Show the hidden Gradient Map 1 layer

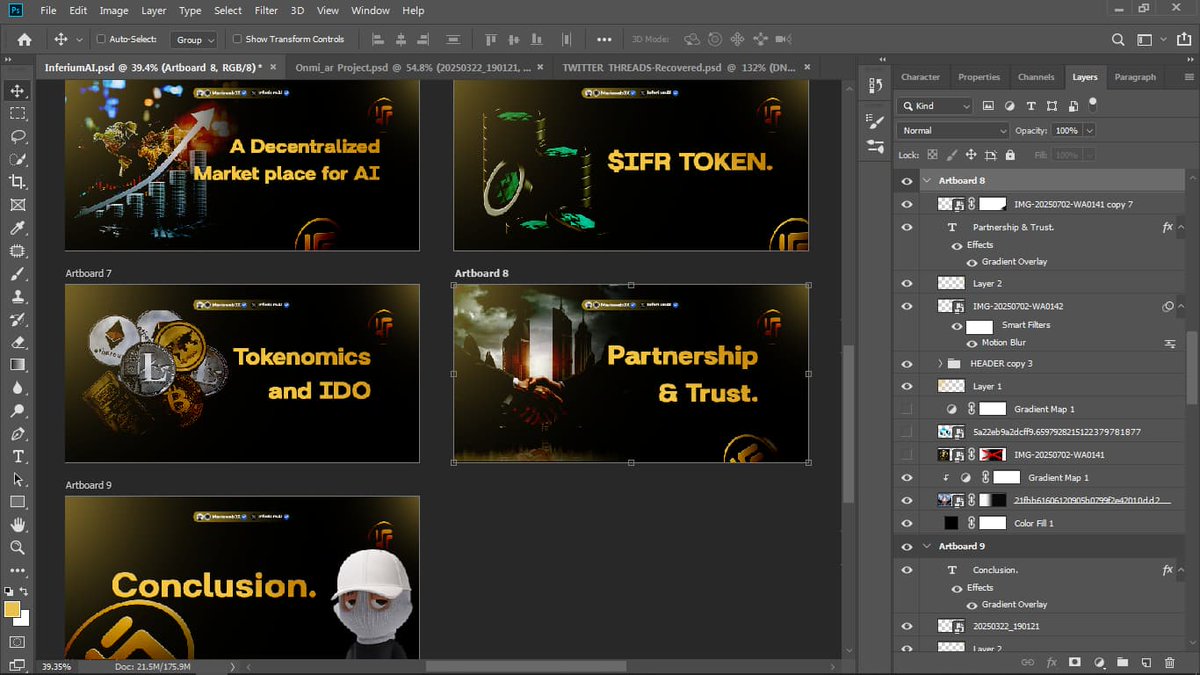pyautogui.click(x=907, y=408)
